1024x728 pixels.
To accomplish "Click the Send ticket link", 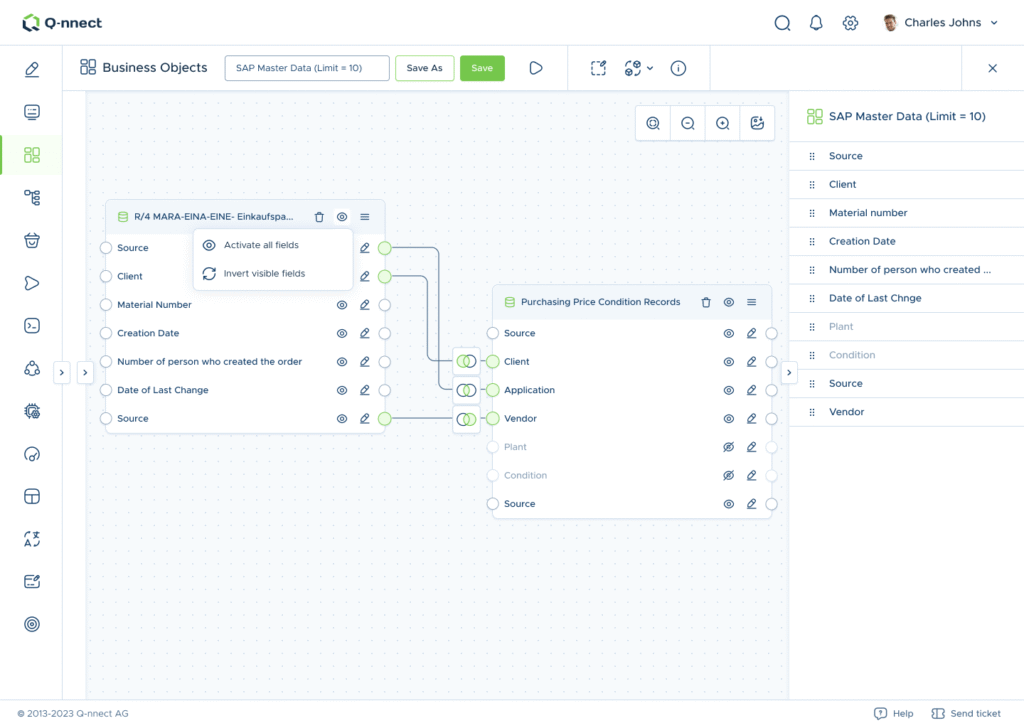I will tap(966, 714).
